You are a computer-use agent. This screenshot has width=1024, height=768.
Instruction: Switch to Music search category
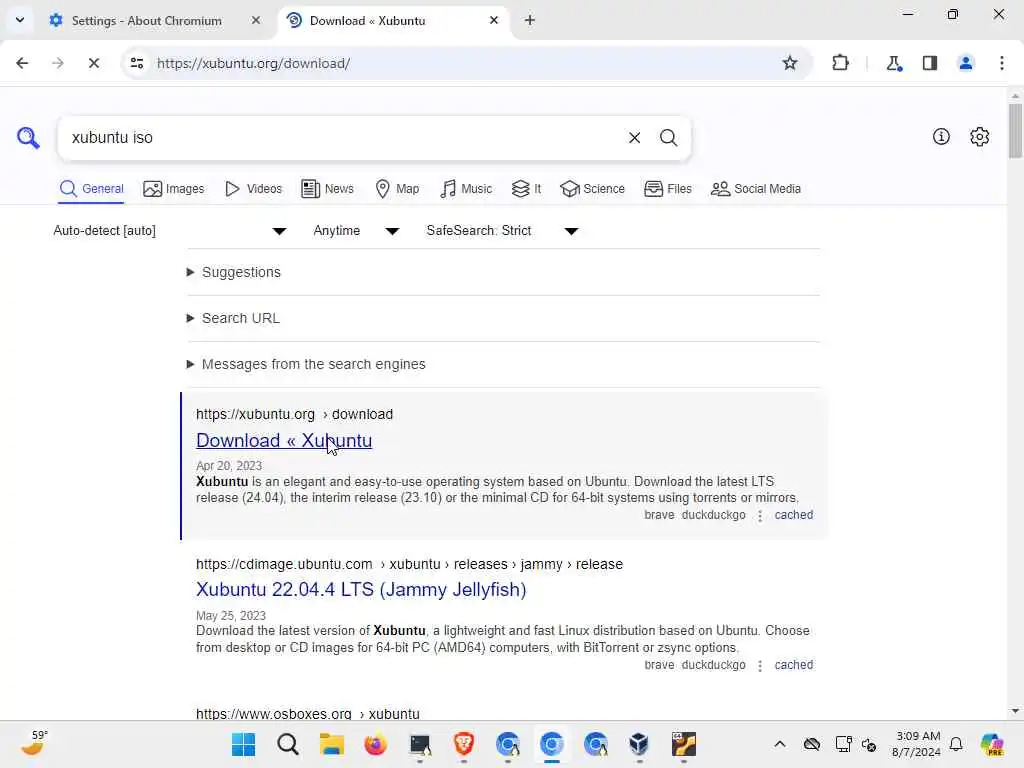pos(466,189)
